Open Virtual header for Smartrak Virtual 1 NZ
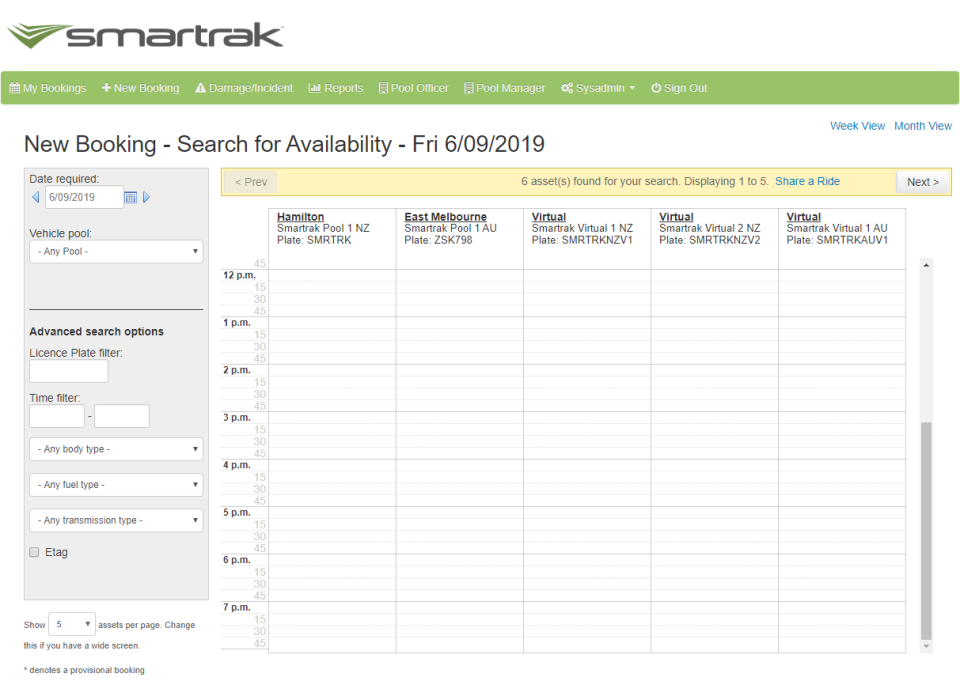Screen dimensions: 960x681 tap(549, 217)
